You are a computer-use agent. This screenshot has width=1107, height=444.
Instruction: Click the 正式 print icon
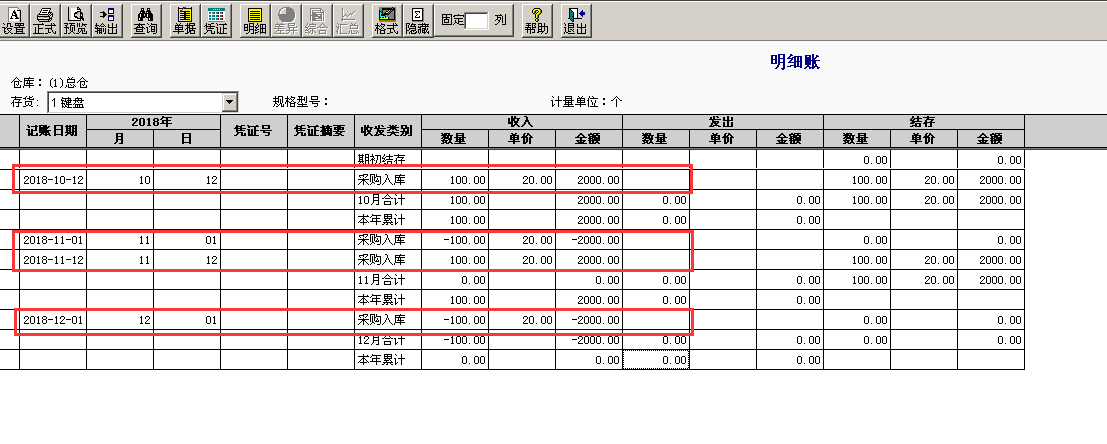(x=44, y=19)
